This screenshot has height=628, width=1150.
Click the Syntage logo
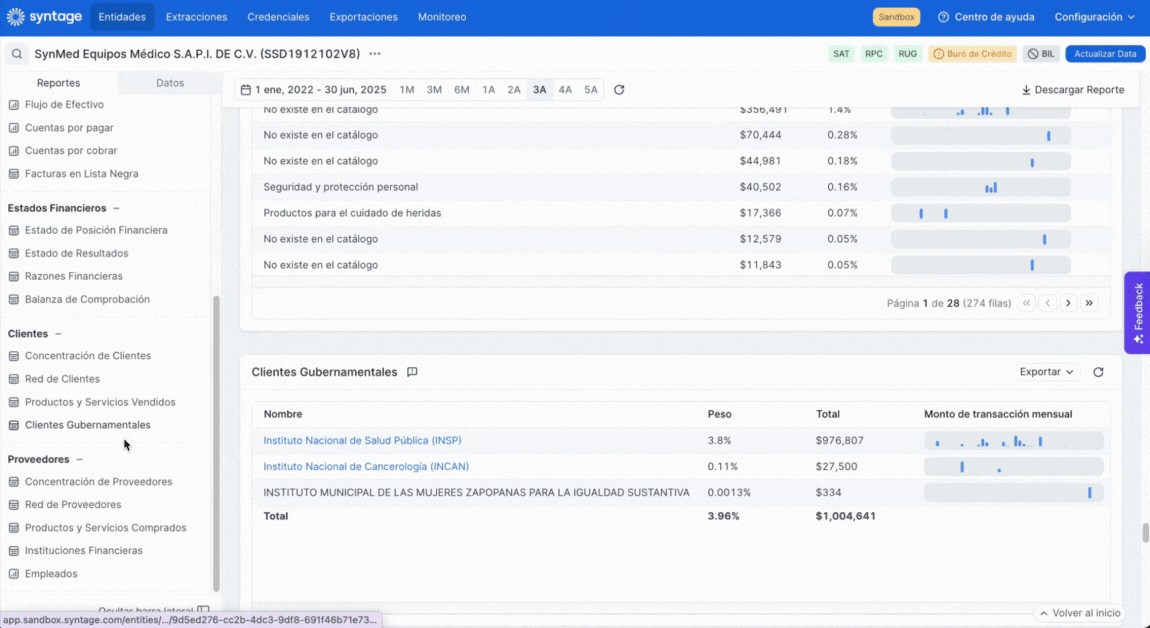44,17
